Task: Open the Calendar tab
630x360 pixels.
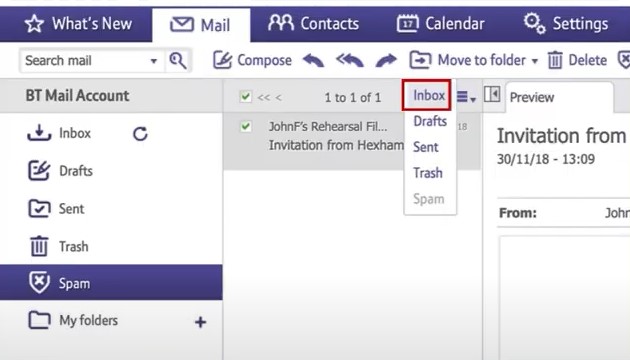Action: (441, 24)
